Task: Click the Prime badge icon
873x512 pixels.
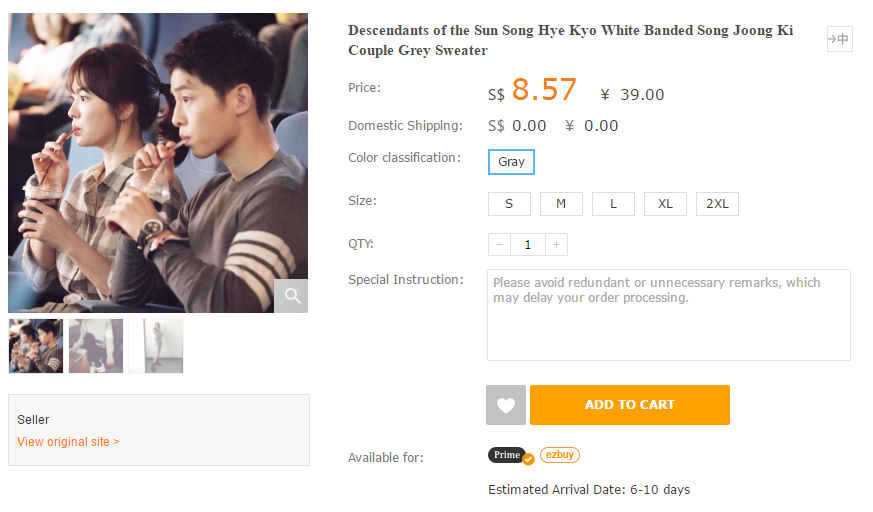Action: pos(509,455)
